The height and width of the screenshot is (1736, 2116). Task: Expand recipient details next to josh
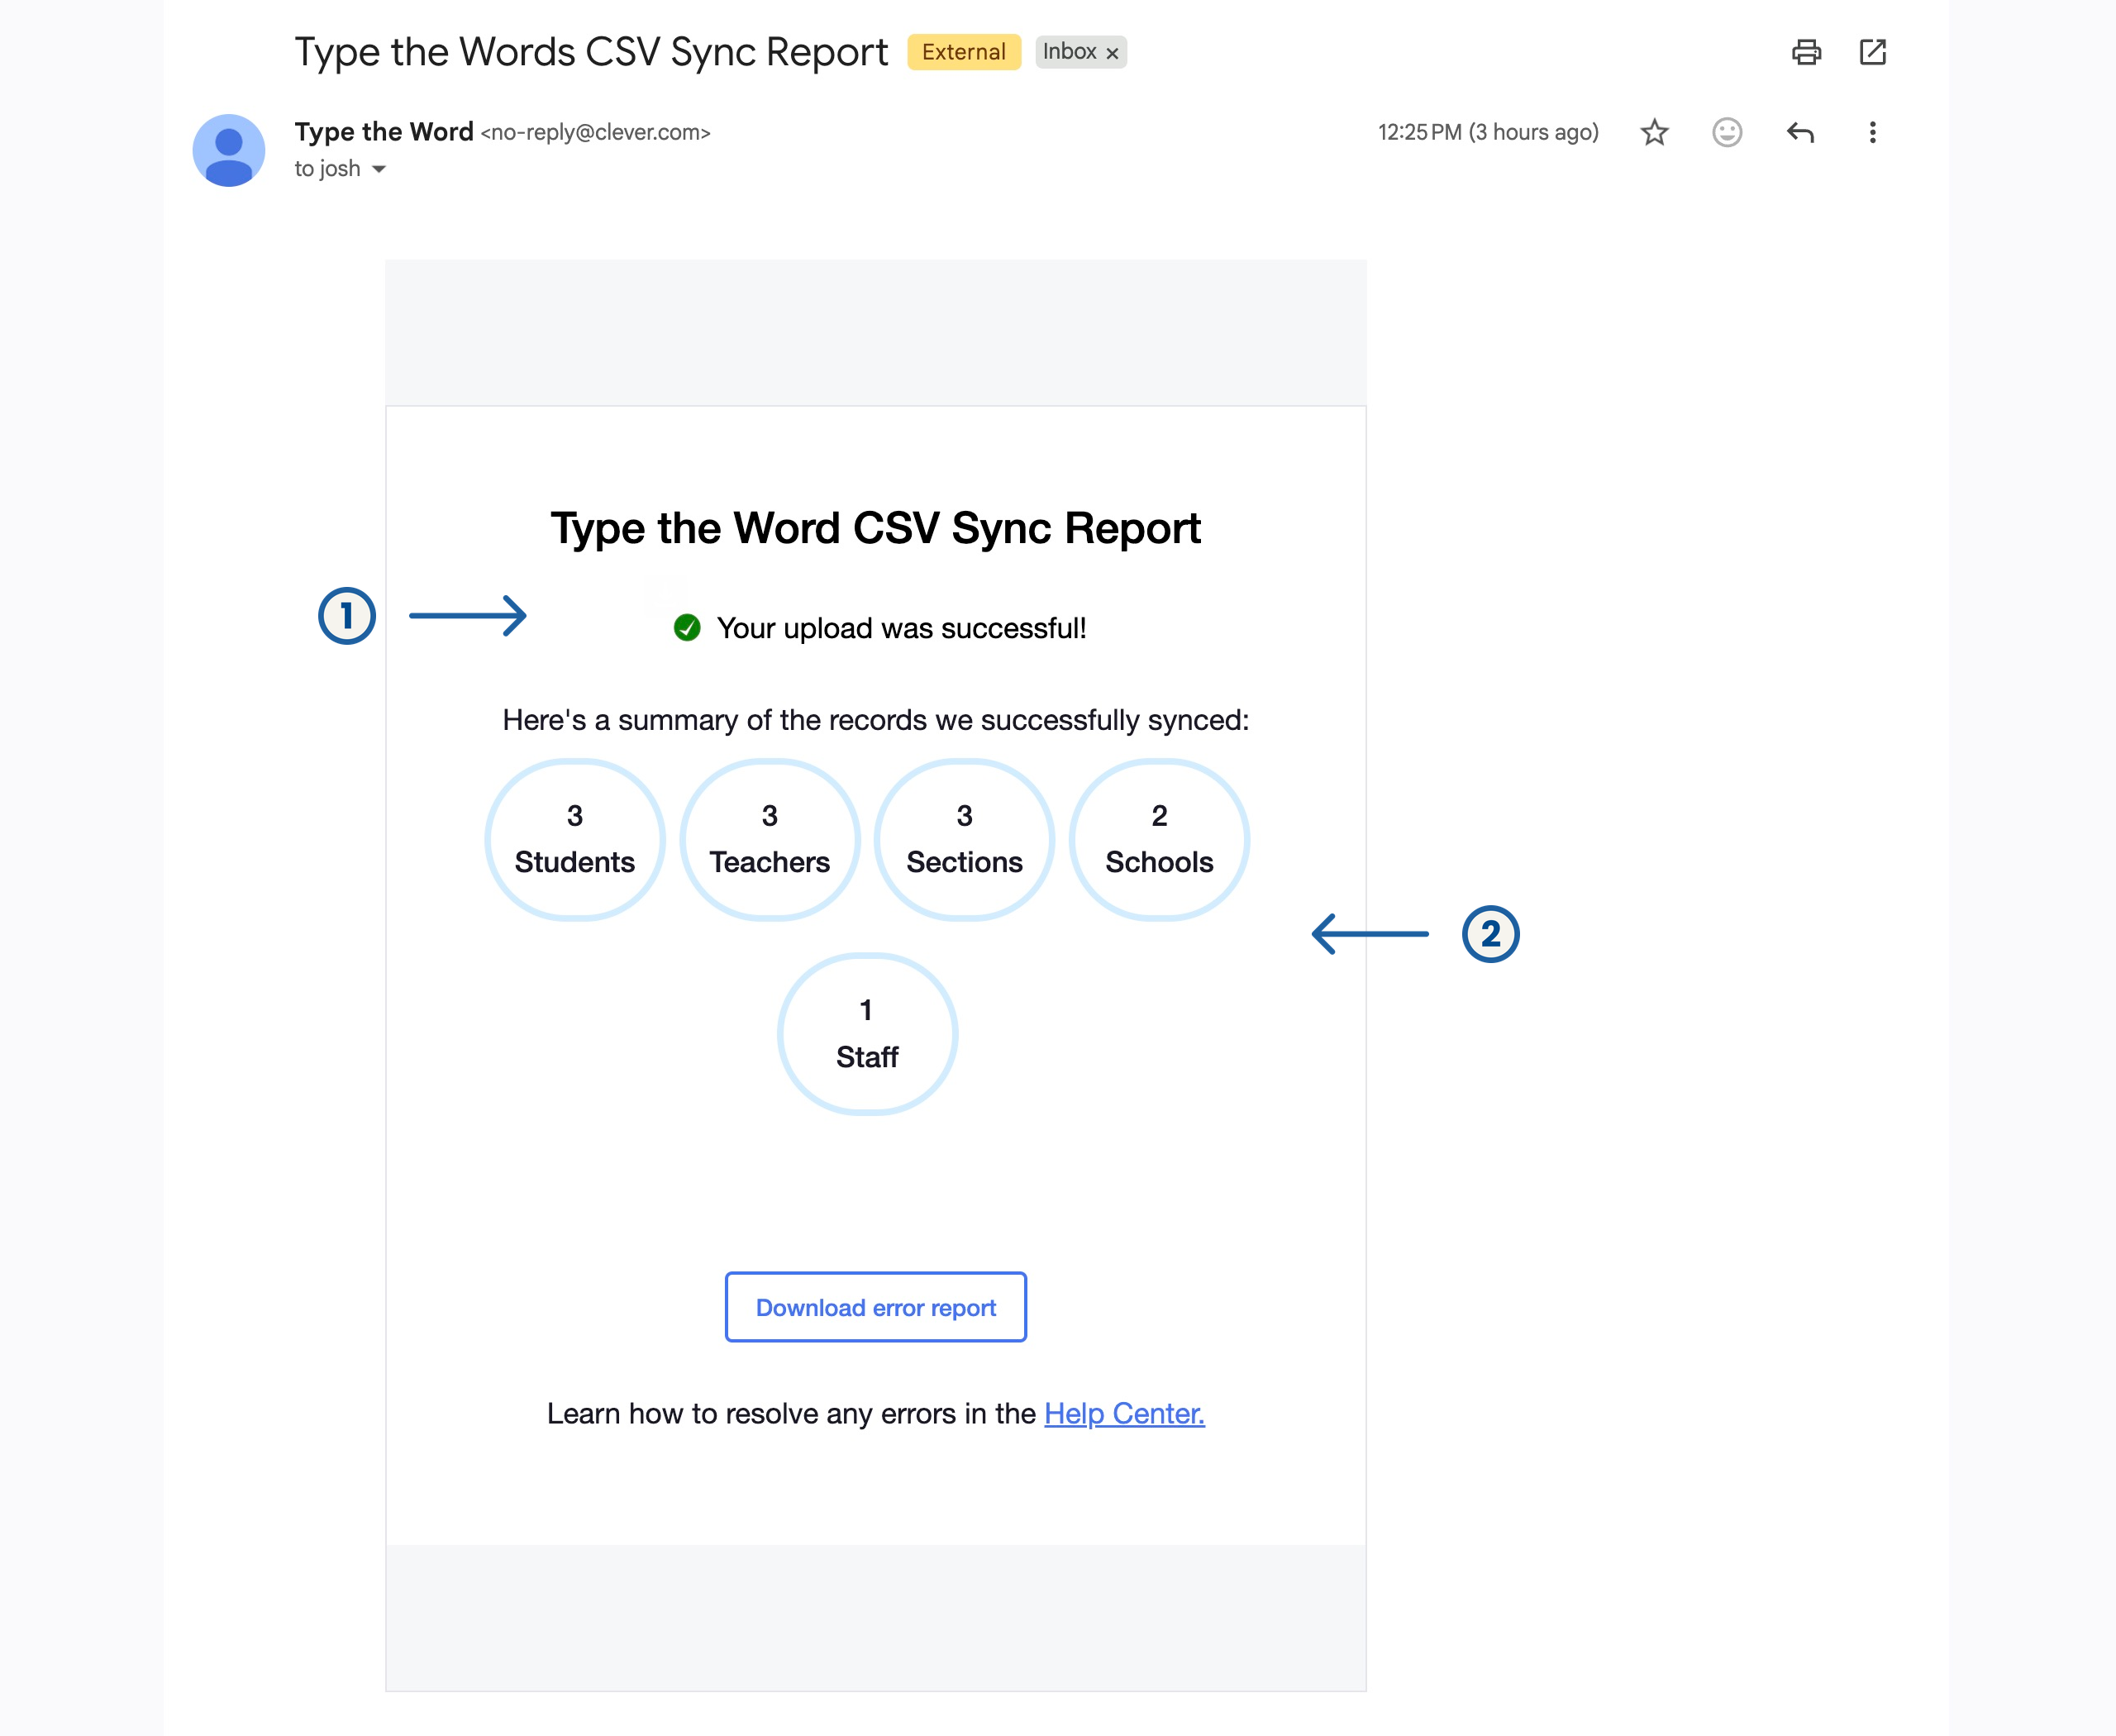click(x=379, y=169)
